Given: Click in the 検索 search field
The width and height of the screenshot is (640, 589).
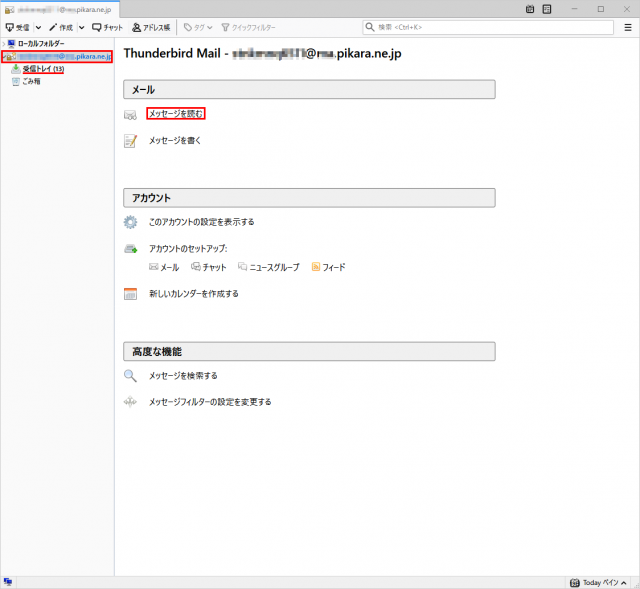Looking at the screenshot, I should (490, 27).
